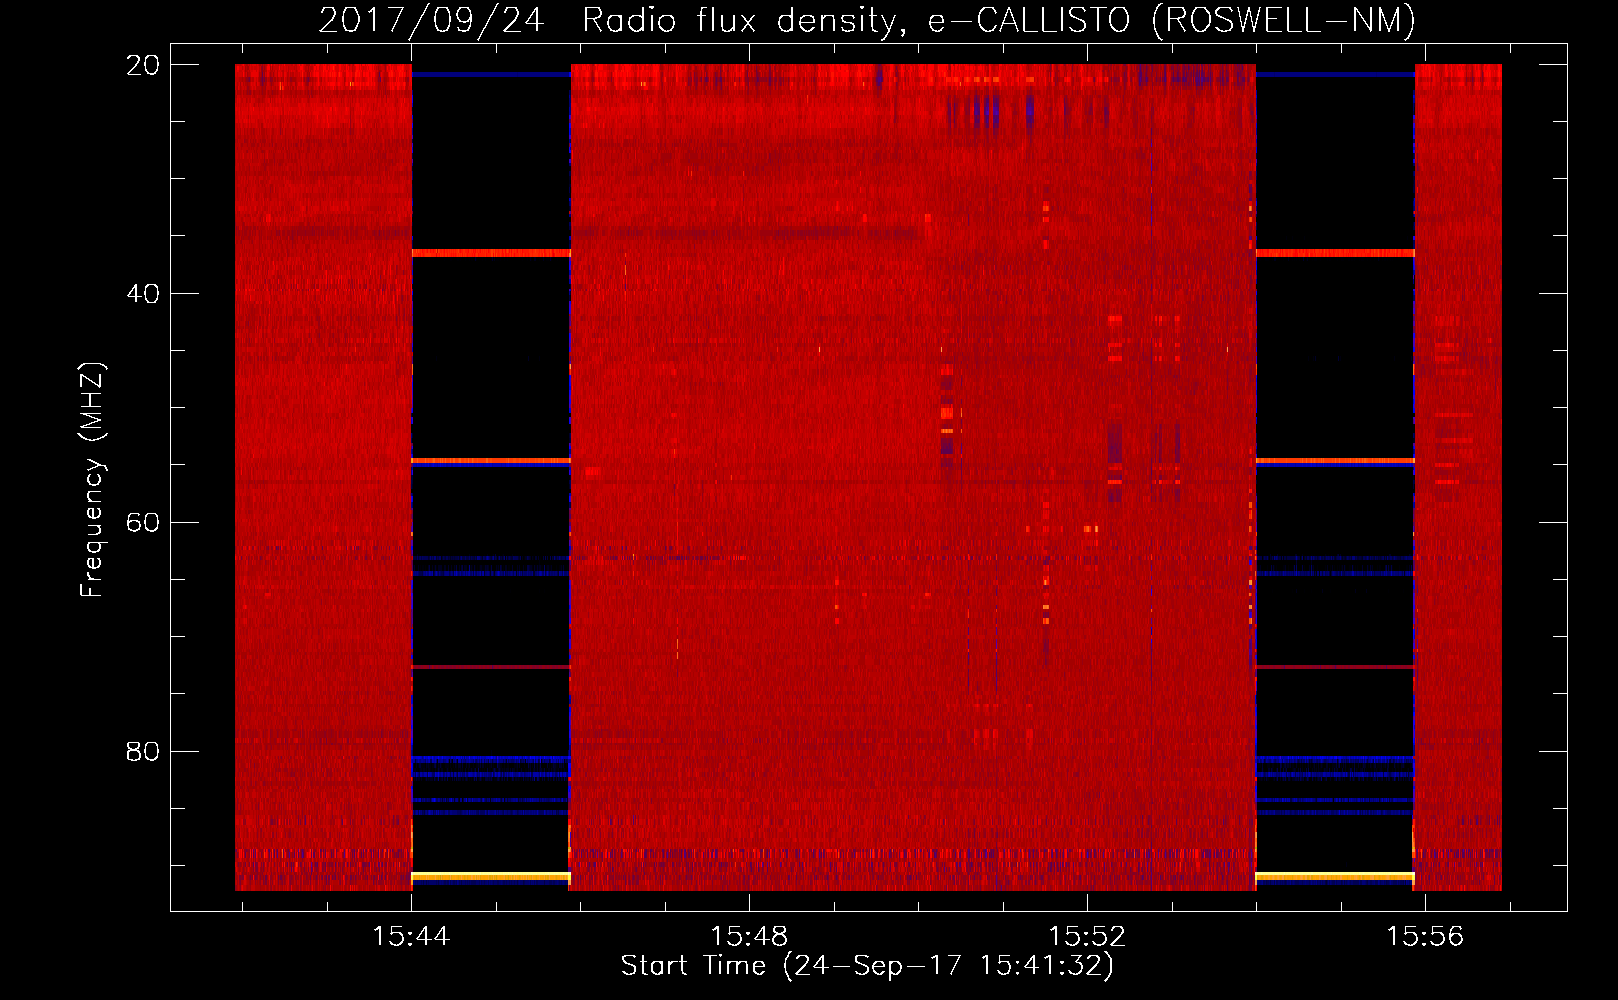Click the 20 frequency tick label
This screenshot has height=1000, width=1618.
pos(143,65)
